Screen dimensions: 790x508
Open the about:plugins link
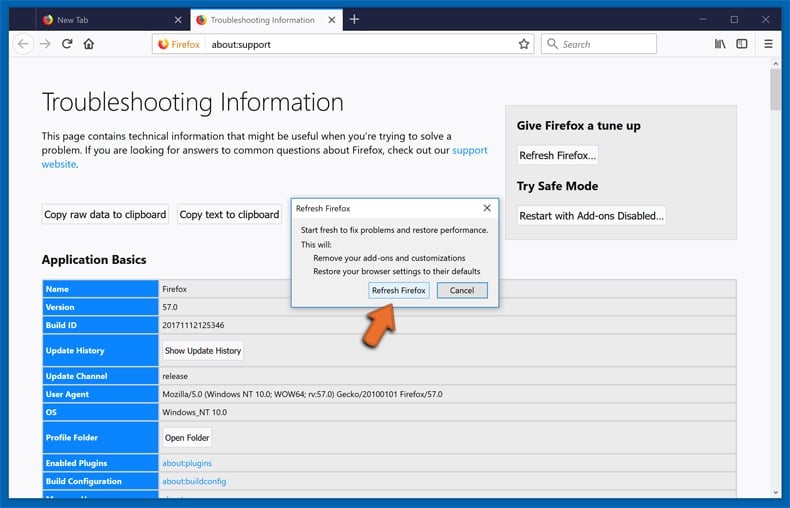point(187,463)
